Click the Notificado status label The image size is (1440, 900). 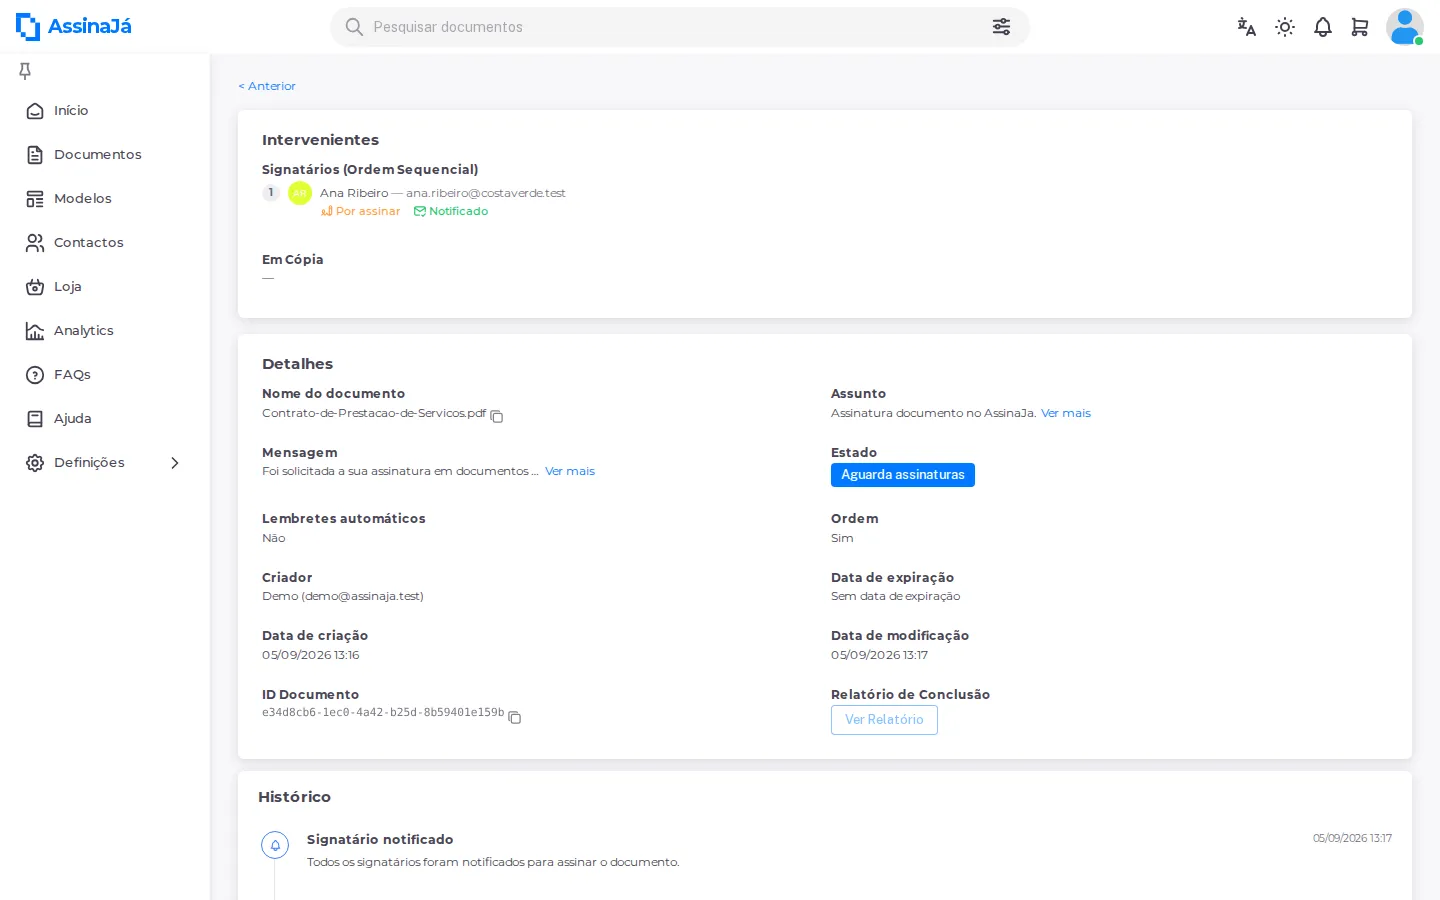click(451, 211)
